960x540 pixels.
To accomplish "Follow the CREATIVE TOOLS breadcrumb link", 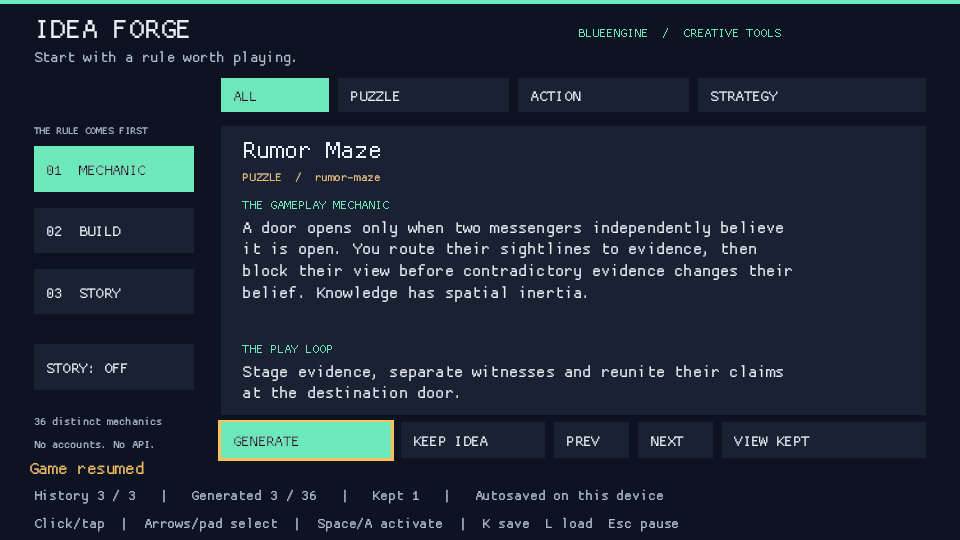I will point(732,33).
